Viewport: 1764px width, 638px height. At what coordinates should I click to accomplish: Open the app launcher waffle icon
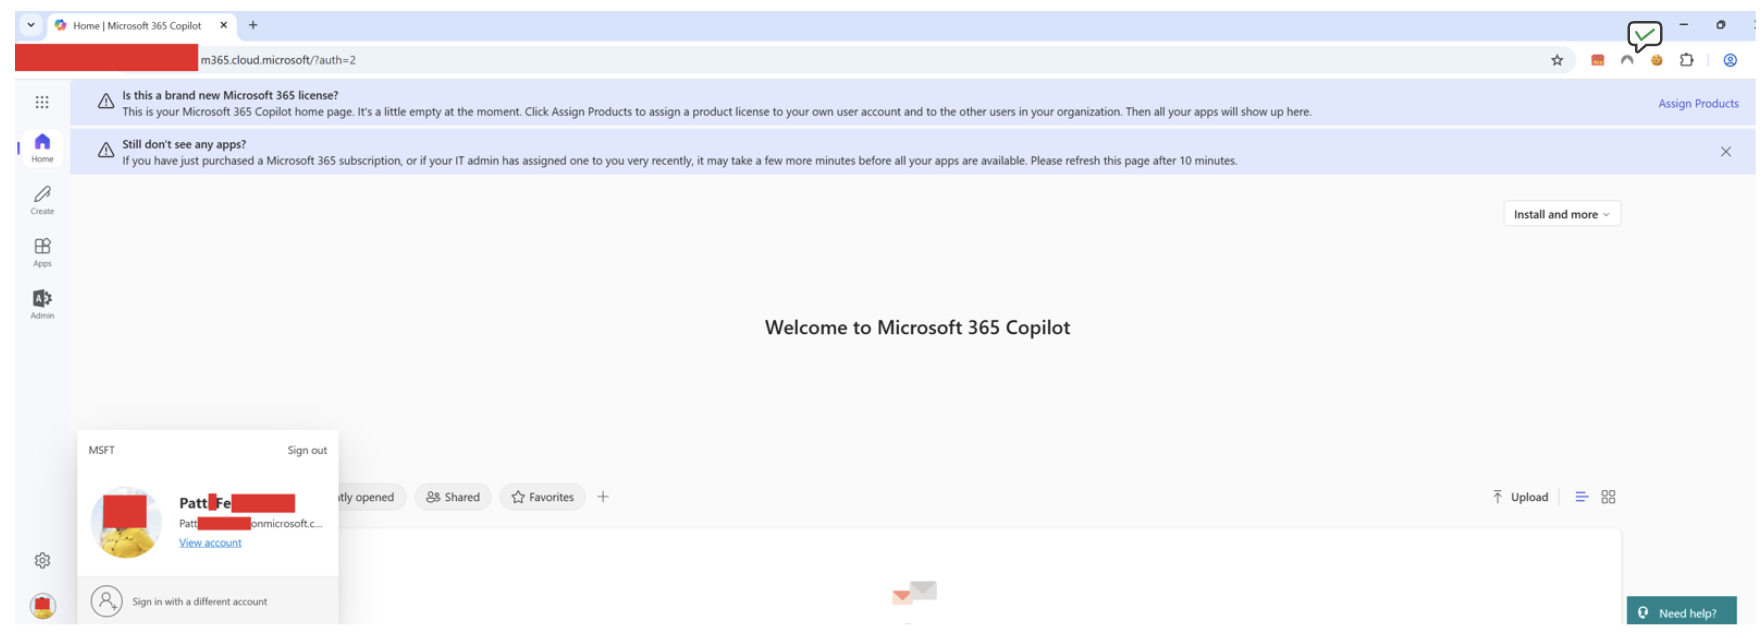(42, 102)
